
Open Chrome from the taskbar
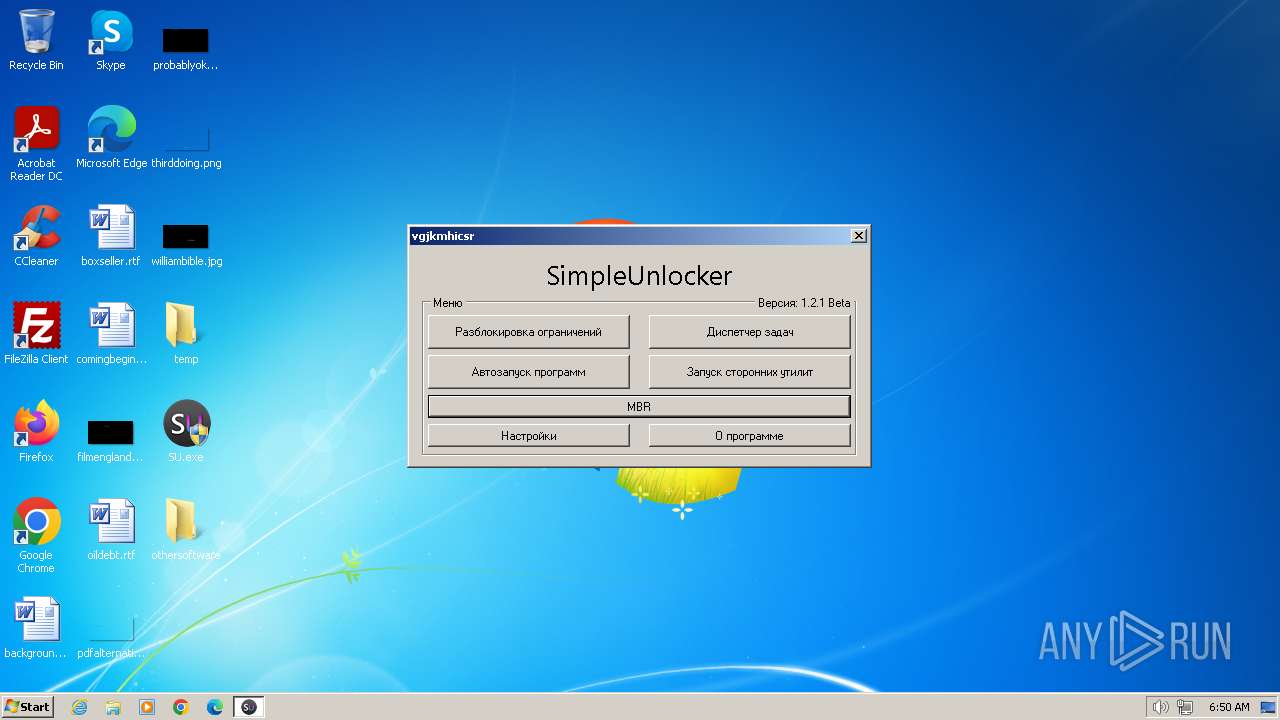tap(181, 707)
